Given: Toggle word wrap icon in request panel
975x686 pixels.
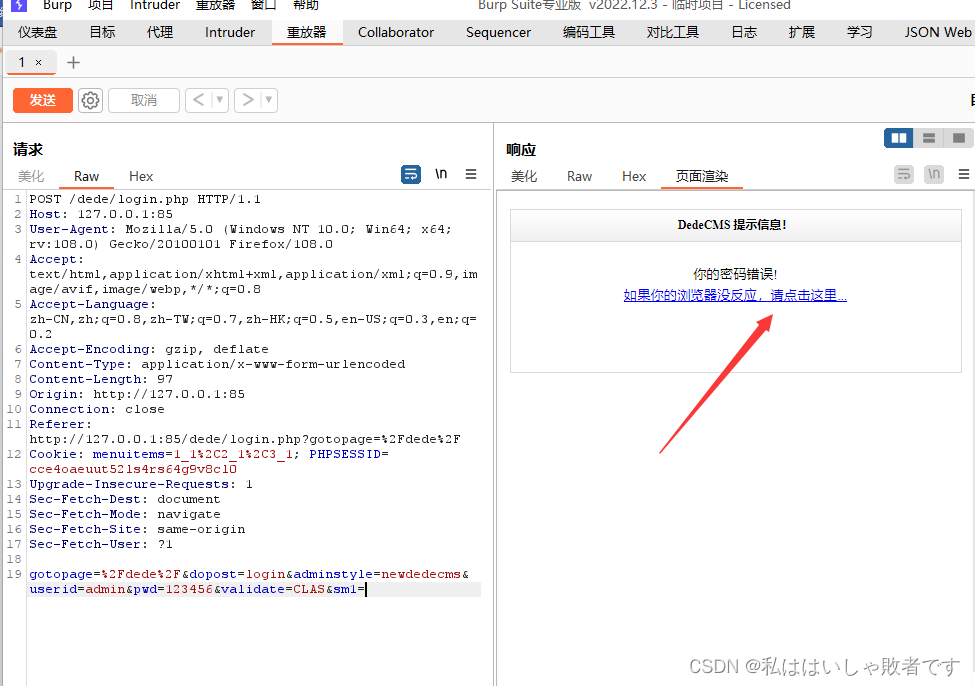Looking at the screenshot, I should point(411,174).
